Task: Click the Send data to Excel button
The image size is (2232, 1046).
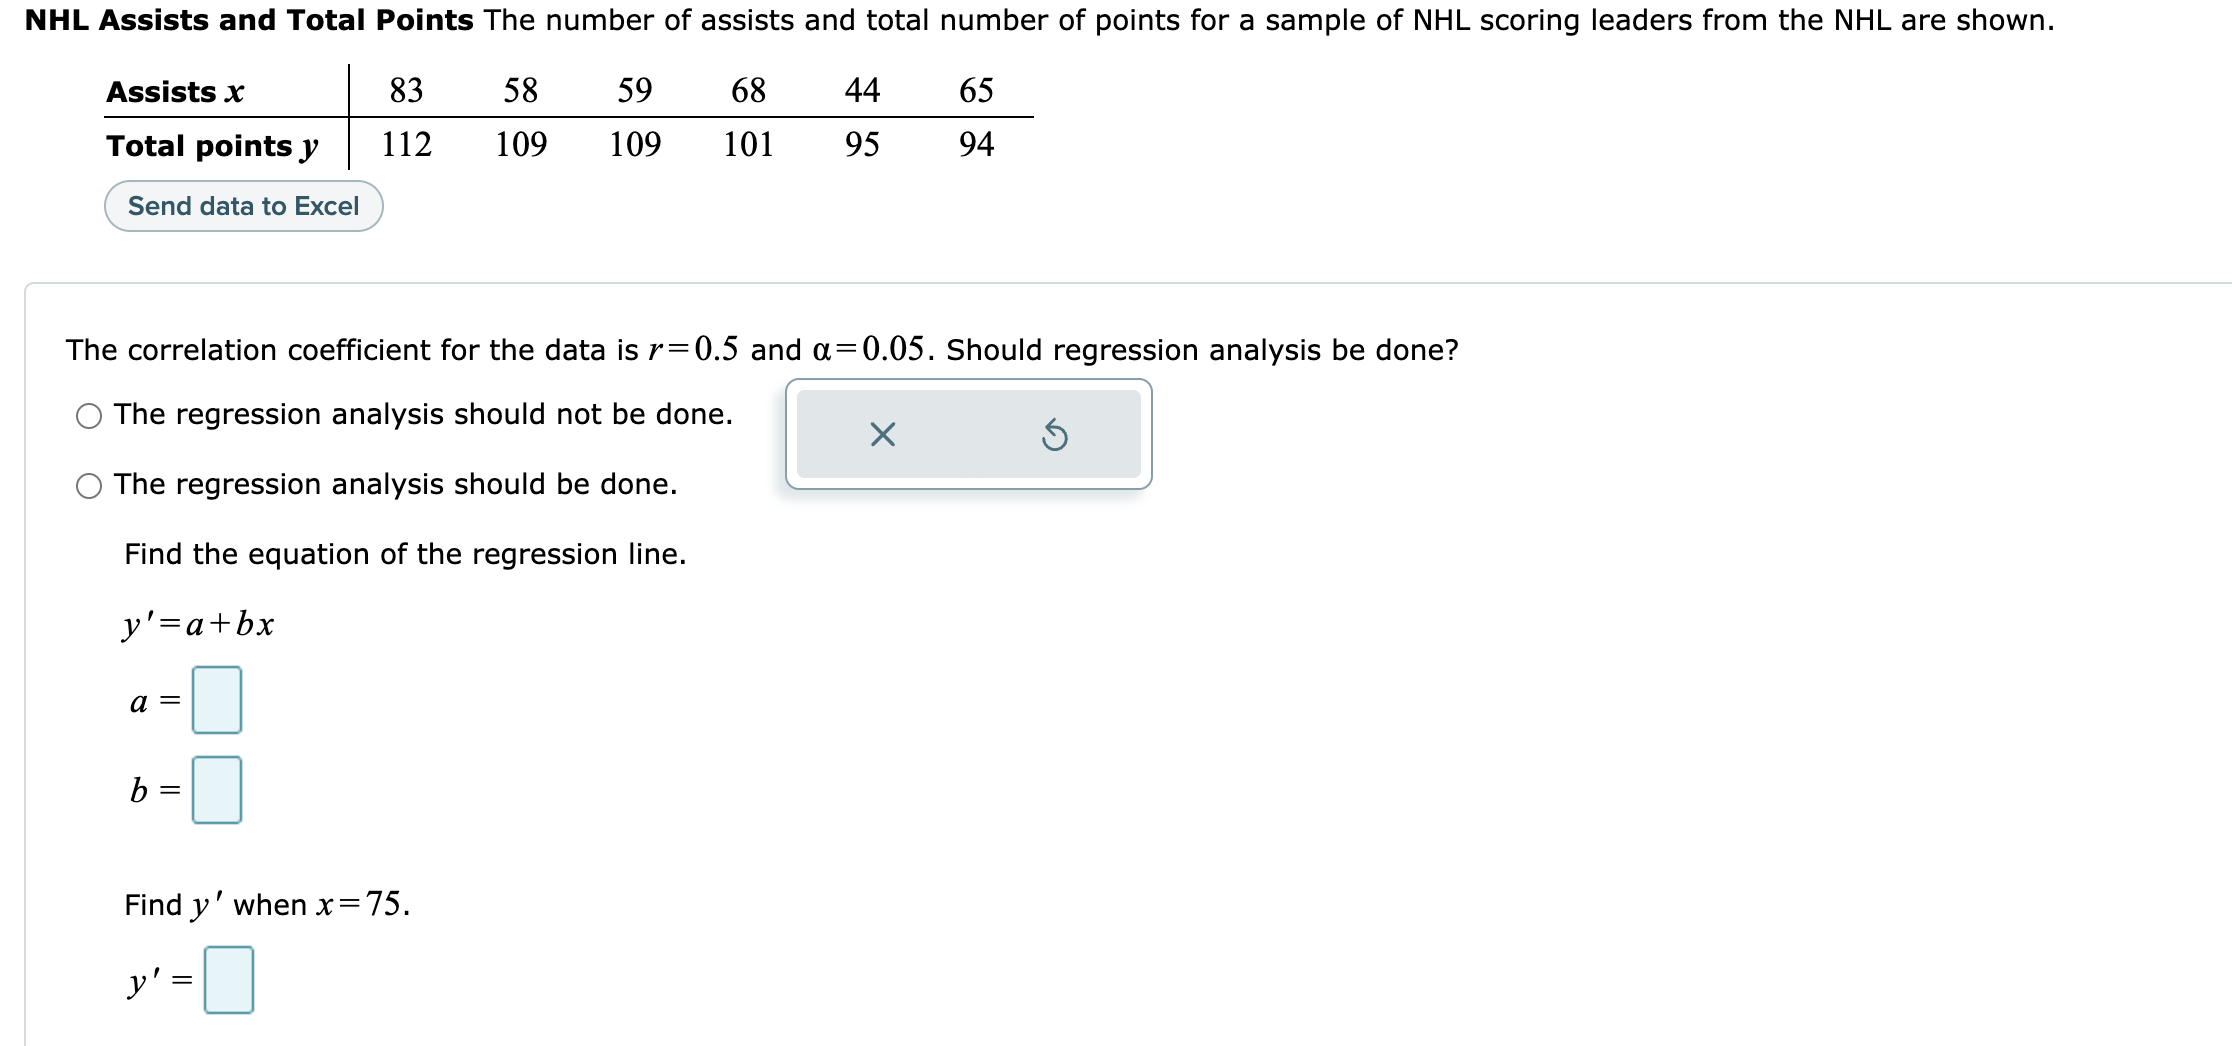Action: coord(242,206)
